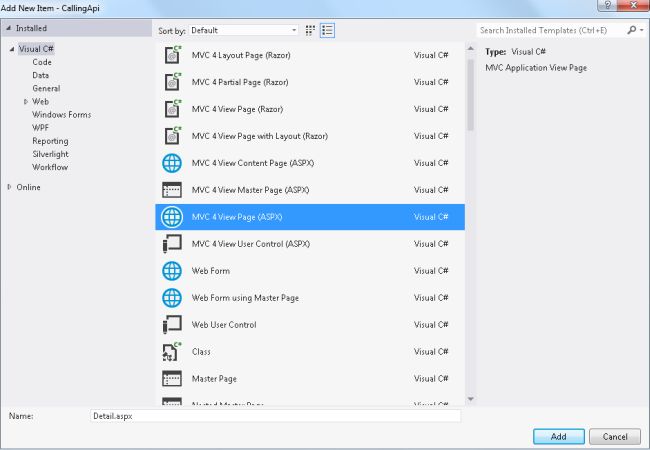Click the Master Page template icon
Image resolution: width=650 pixels, height=450 pixels.
pyautogui.click(x=172, y=378)
